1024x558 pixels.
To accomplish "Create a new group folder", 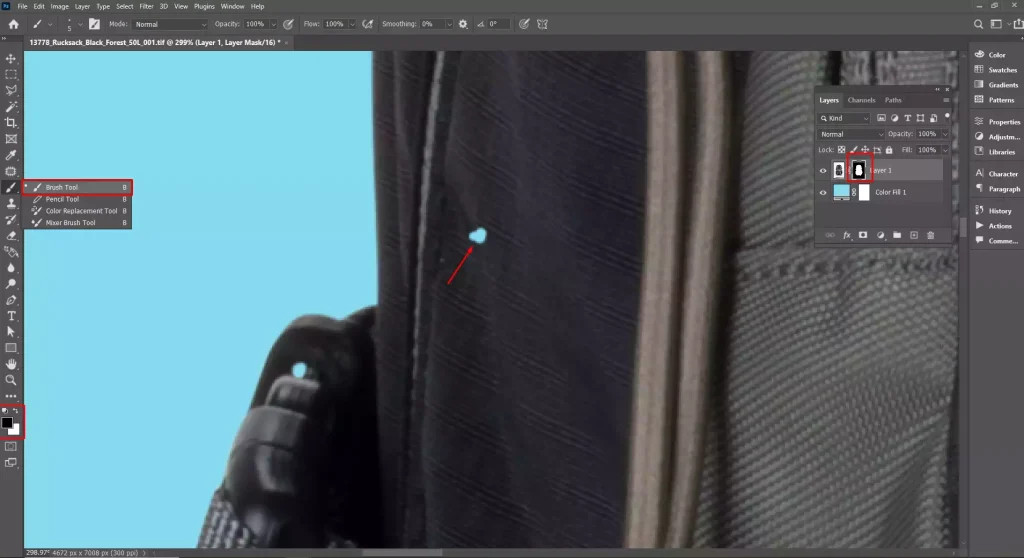I will point(897,235).
